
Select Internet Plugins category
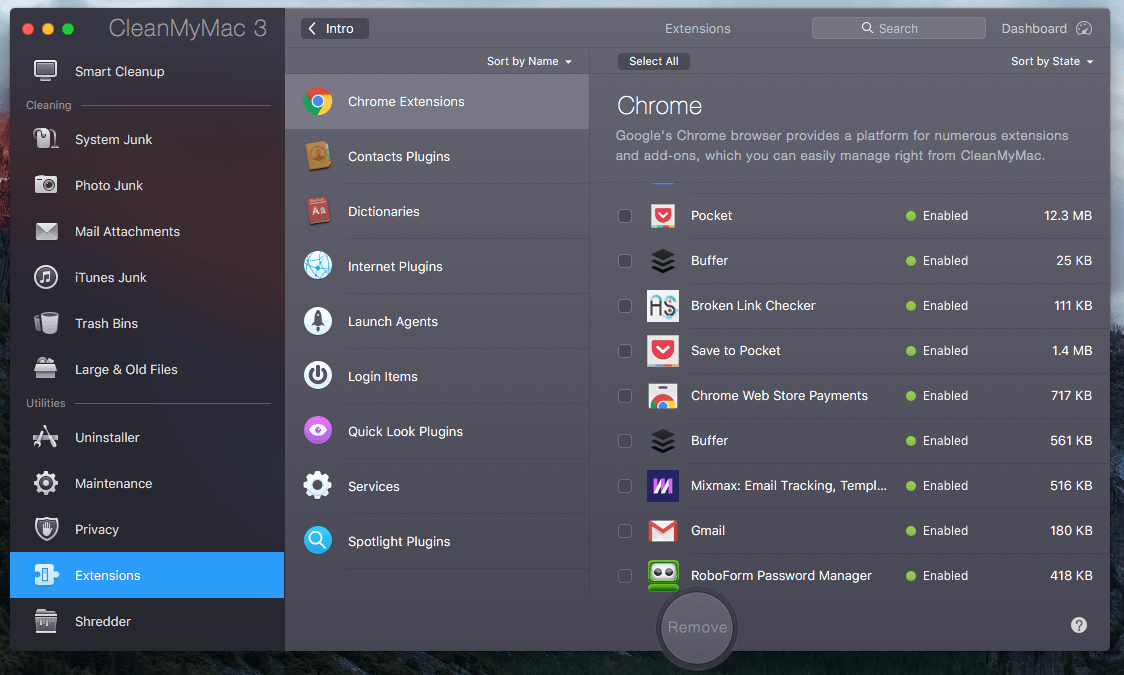pos(437,266)
